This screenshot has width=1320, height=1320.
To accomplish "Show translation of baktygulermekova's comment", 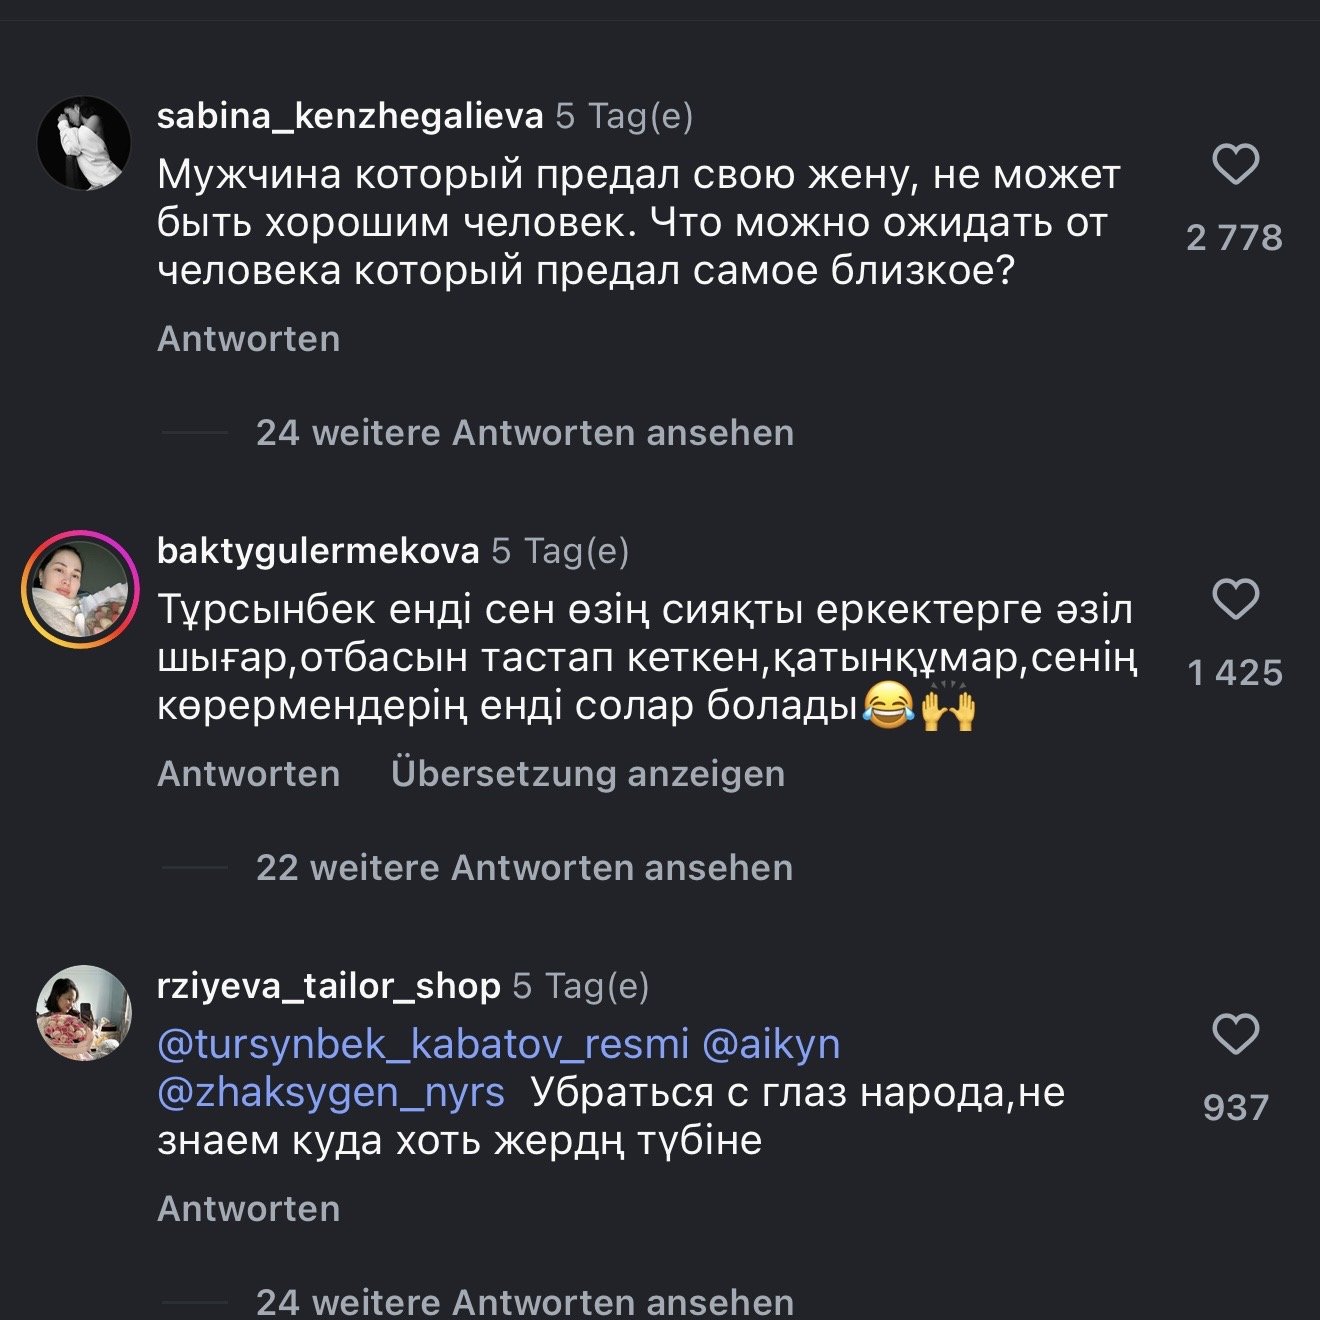I will (x=588, y=774).
